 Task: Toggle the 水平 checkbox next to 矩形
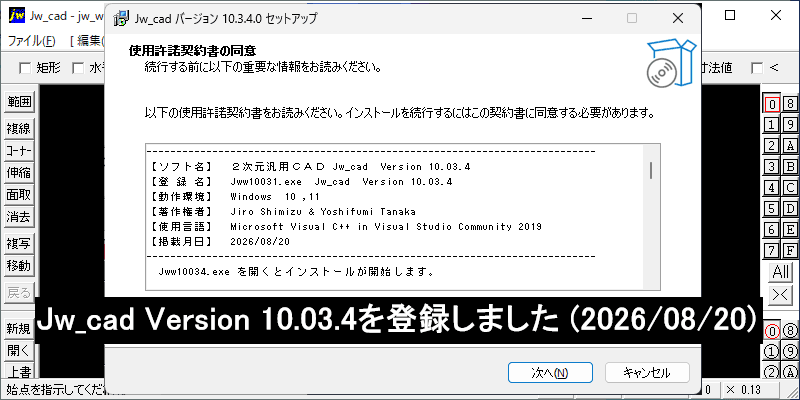coord(78,68)
